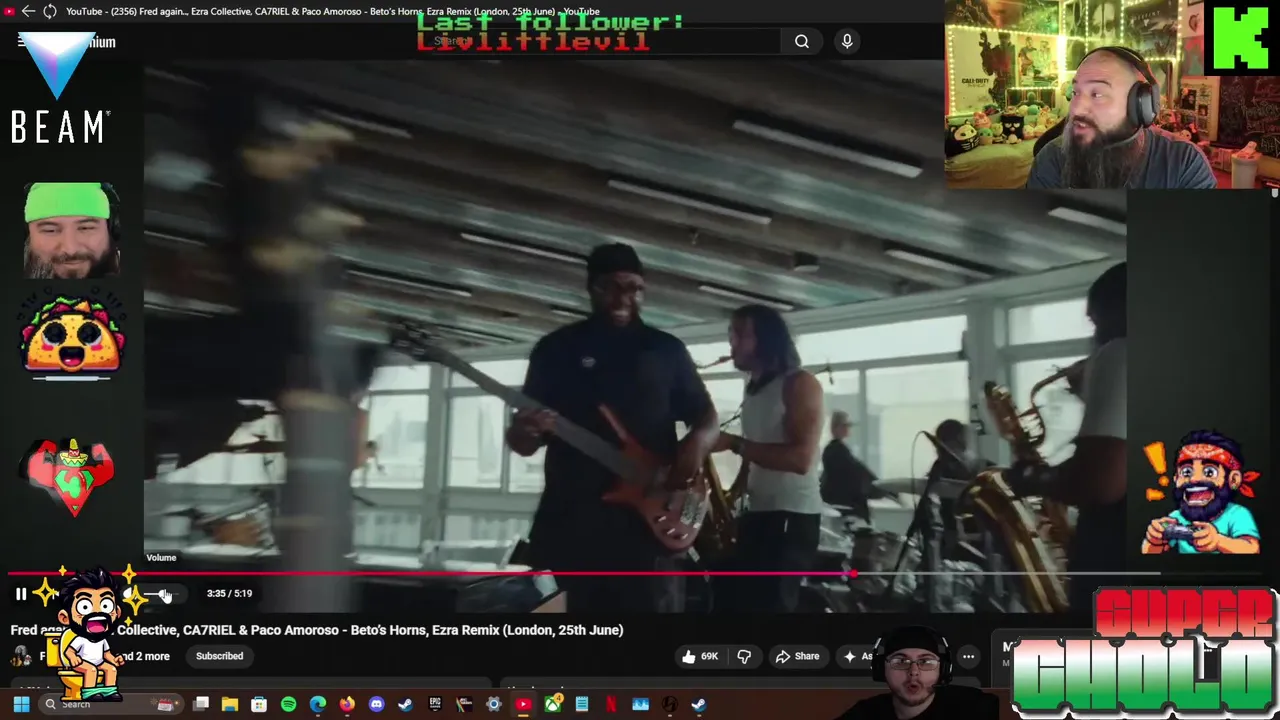Image resolution: width=1280 pixels, height=720 pixels.
Task: Open Discord from the taskbar
Action: (x=376, y=704)
